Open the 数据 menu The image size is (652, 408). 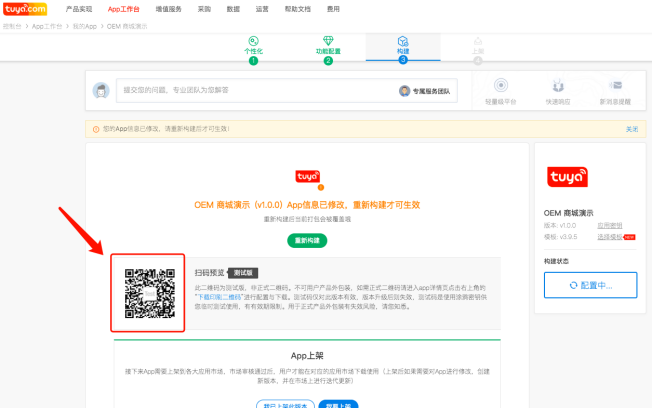click(x=233, y=9)
